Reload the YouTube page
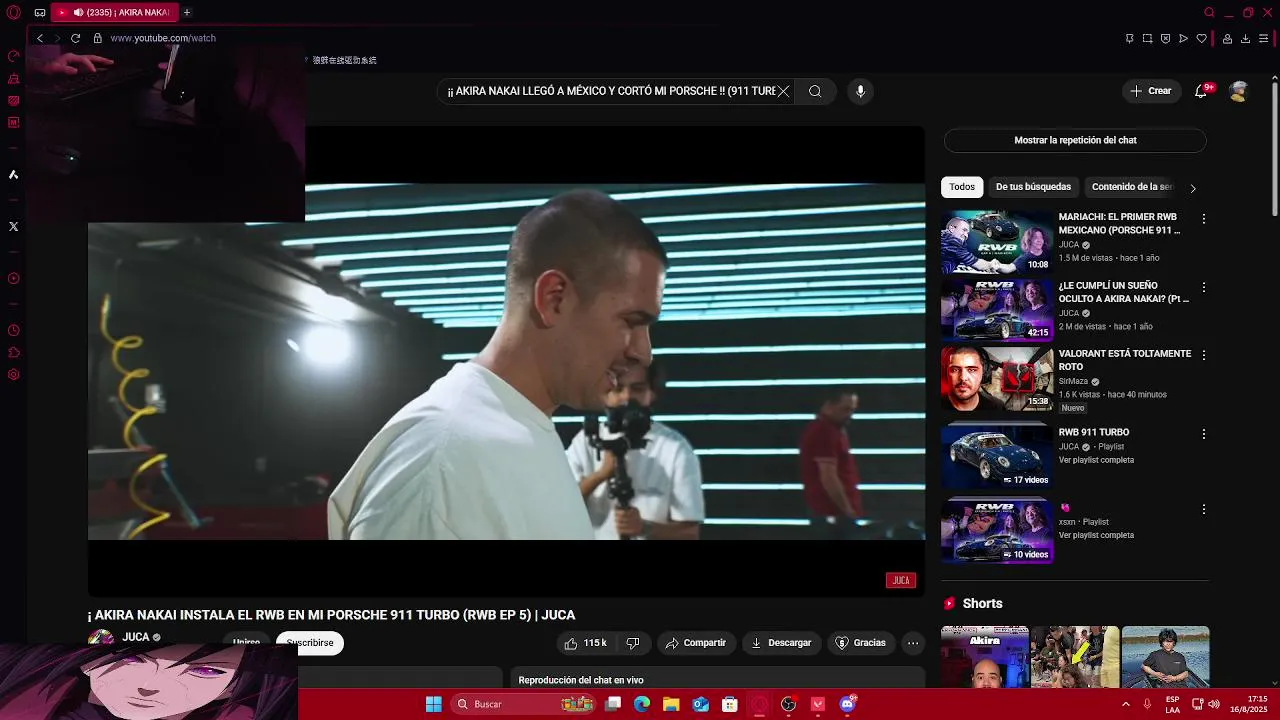Viewport: 1280px width, 720px height. (75, 38)
